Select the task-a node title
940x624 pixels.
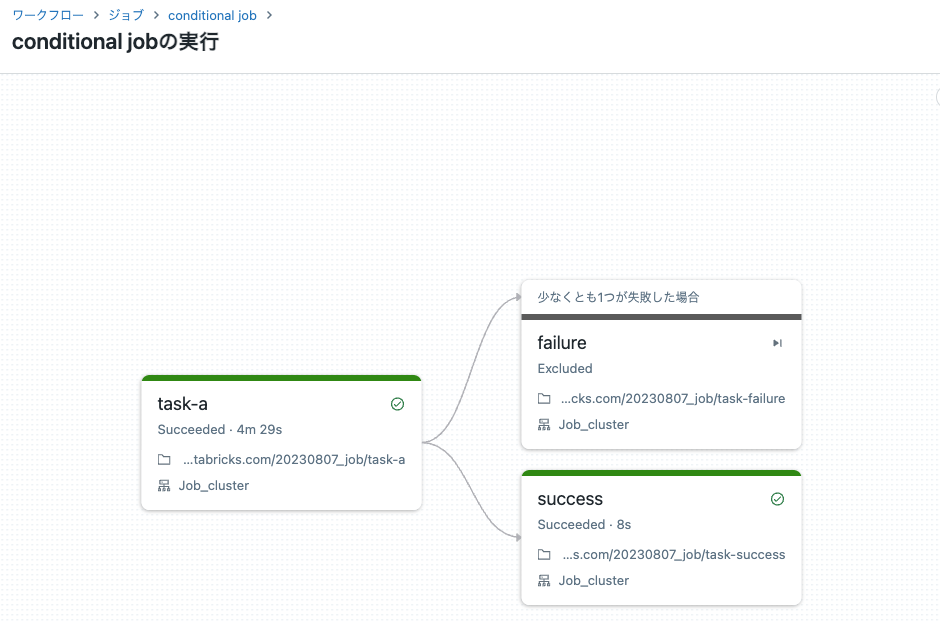[x=183, y=404]
